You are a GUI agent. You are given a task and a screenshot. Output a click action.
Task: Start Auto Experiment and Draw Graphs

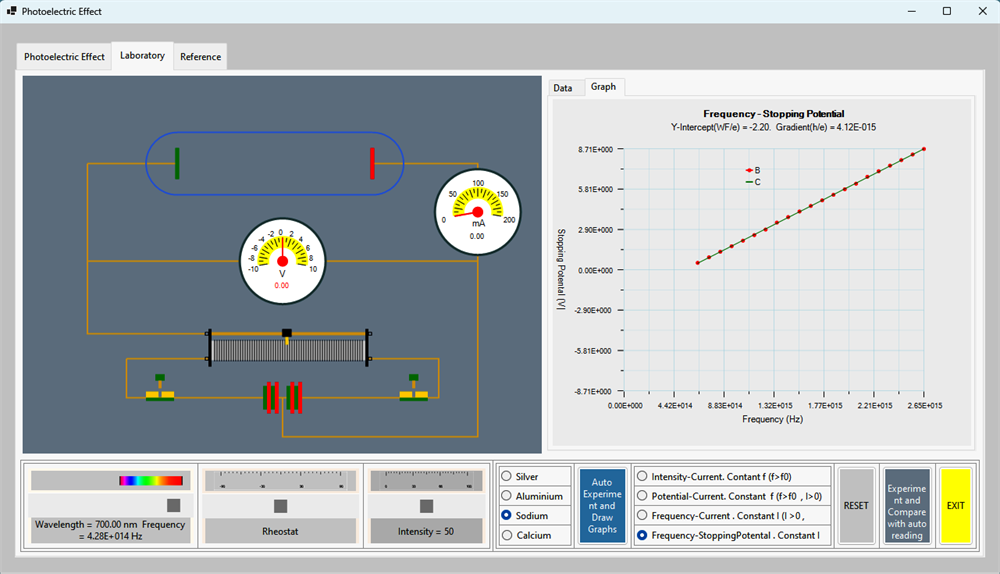tap(602, 506)
